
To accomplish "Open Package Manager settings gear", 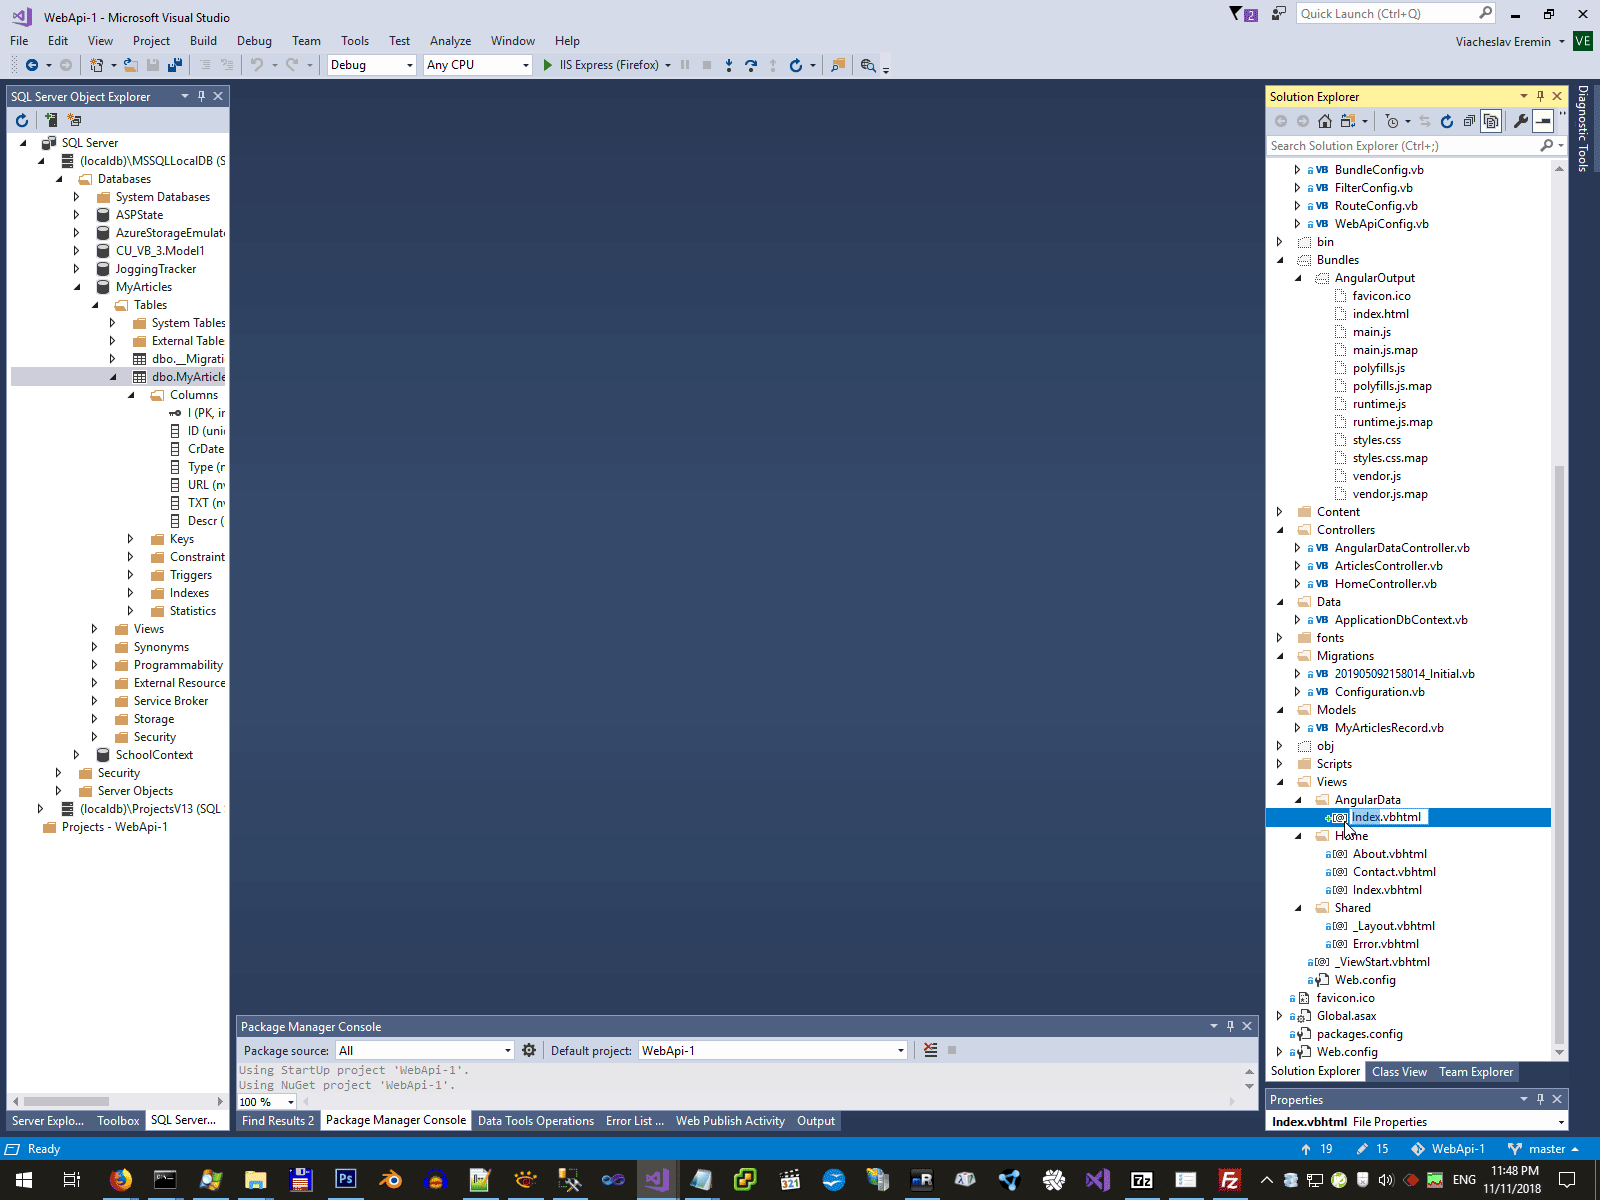I will tap(529, 1050).
